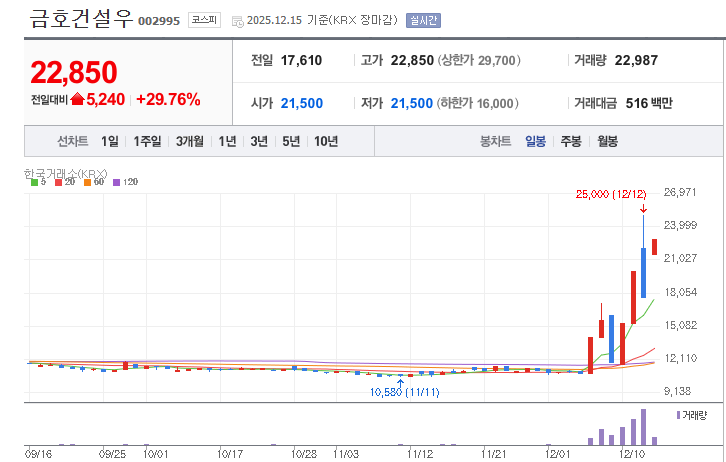726x462 pixels.
Task: Select the 일봉 candlestick chart
Action: [535, 141]
